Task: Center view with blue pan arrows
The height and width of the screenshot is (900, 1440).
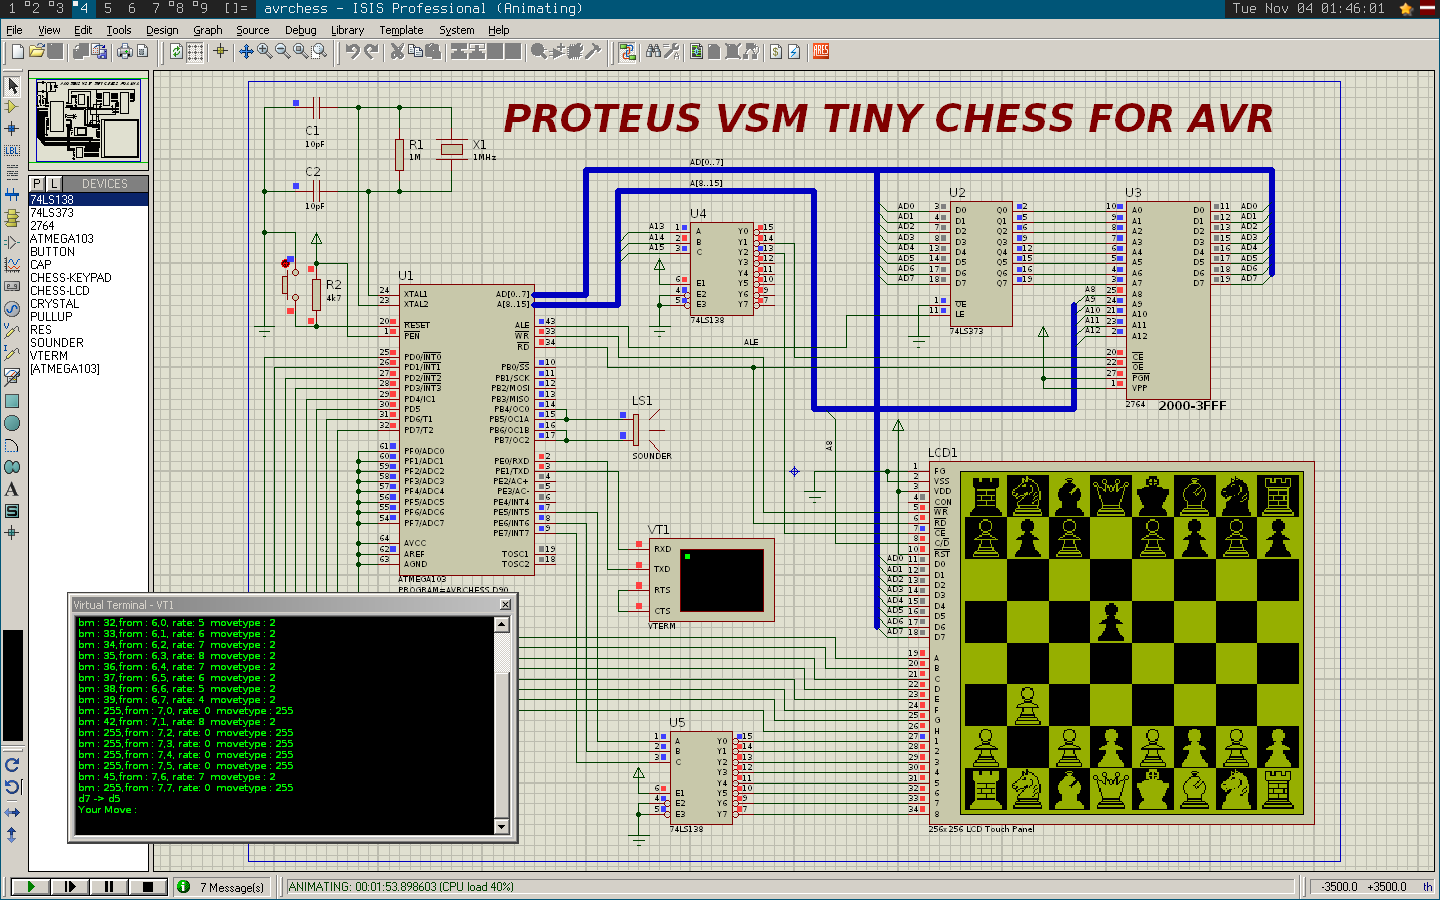Action: pyautogui.click(x=246, y=51)
